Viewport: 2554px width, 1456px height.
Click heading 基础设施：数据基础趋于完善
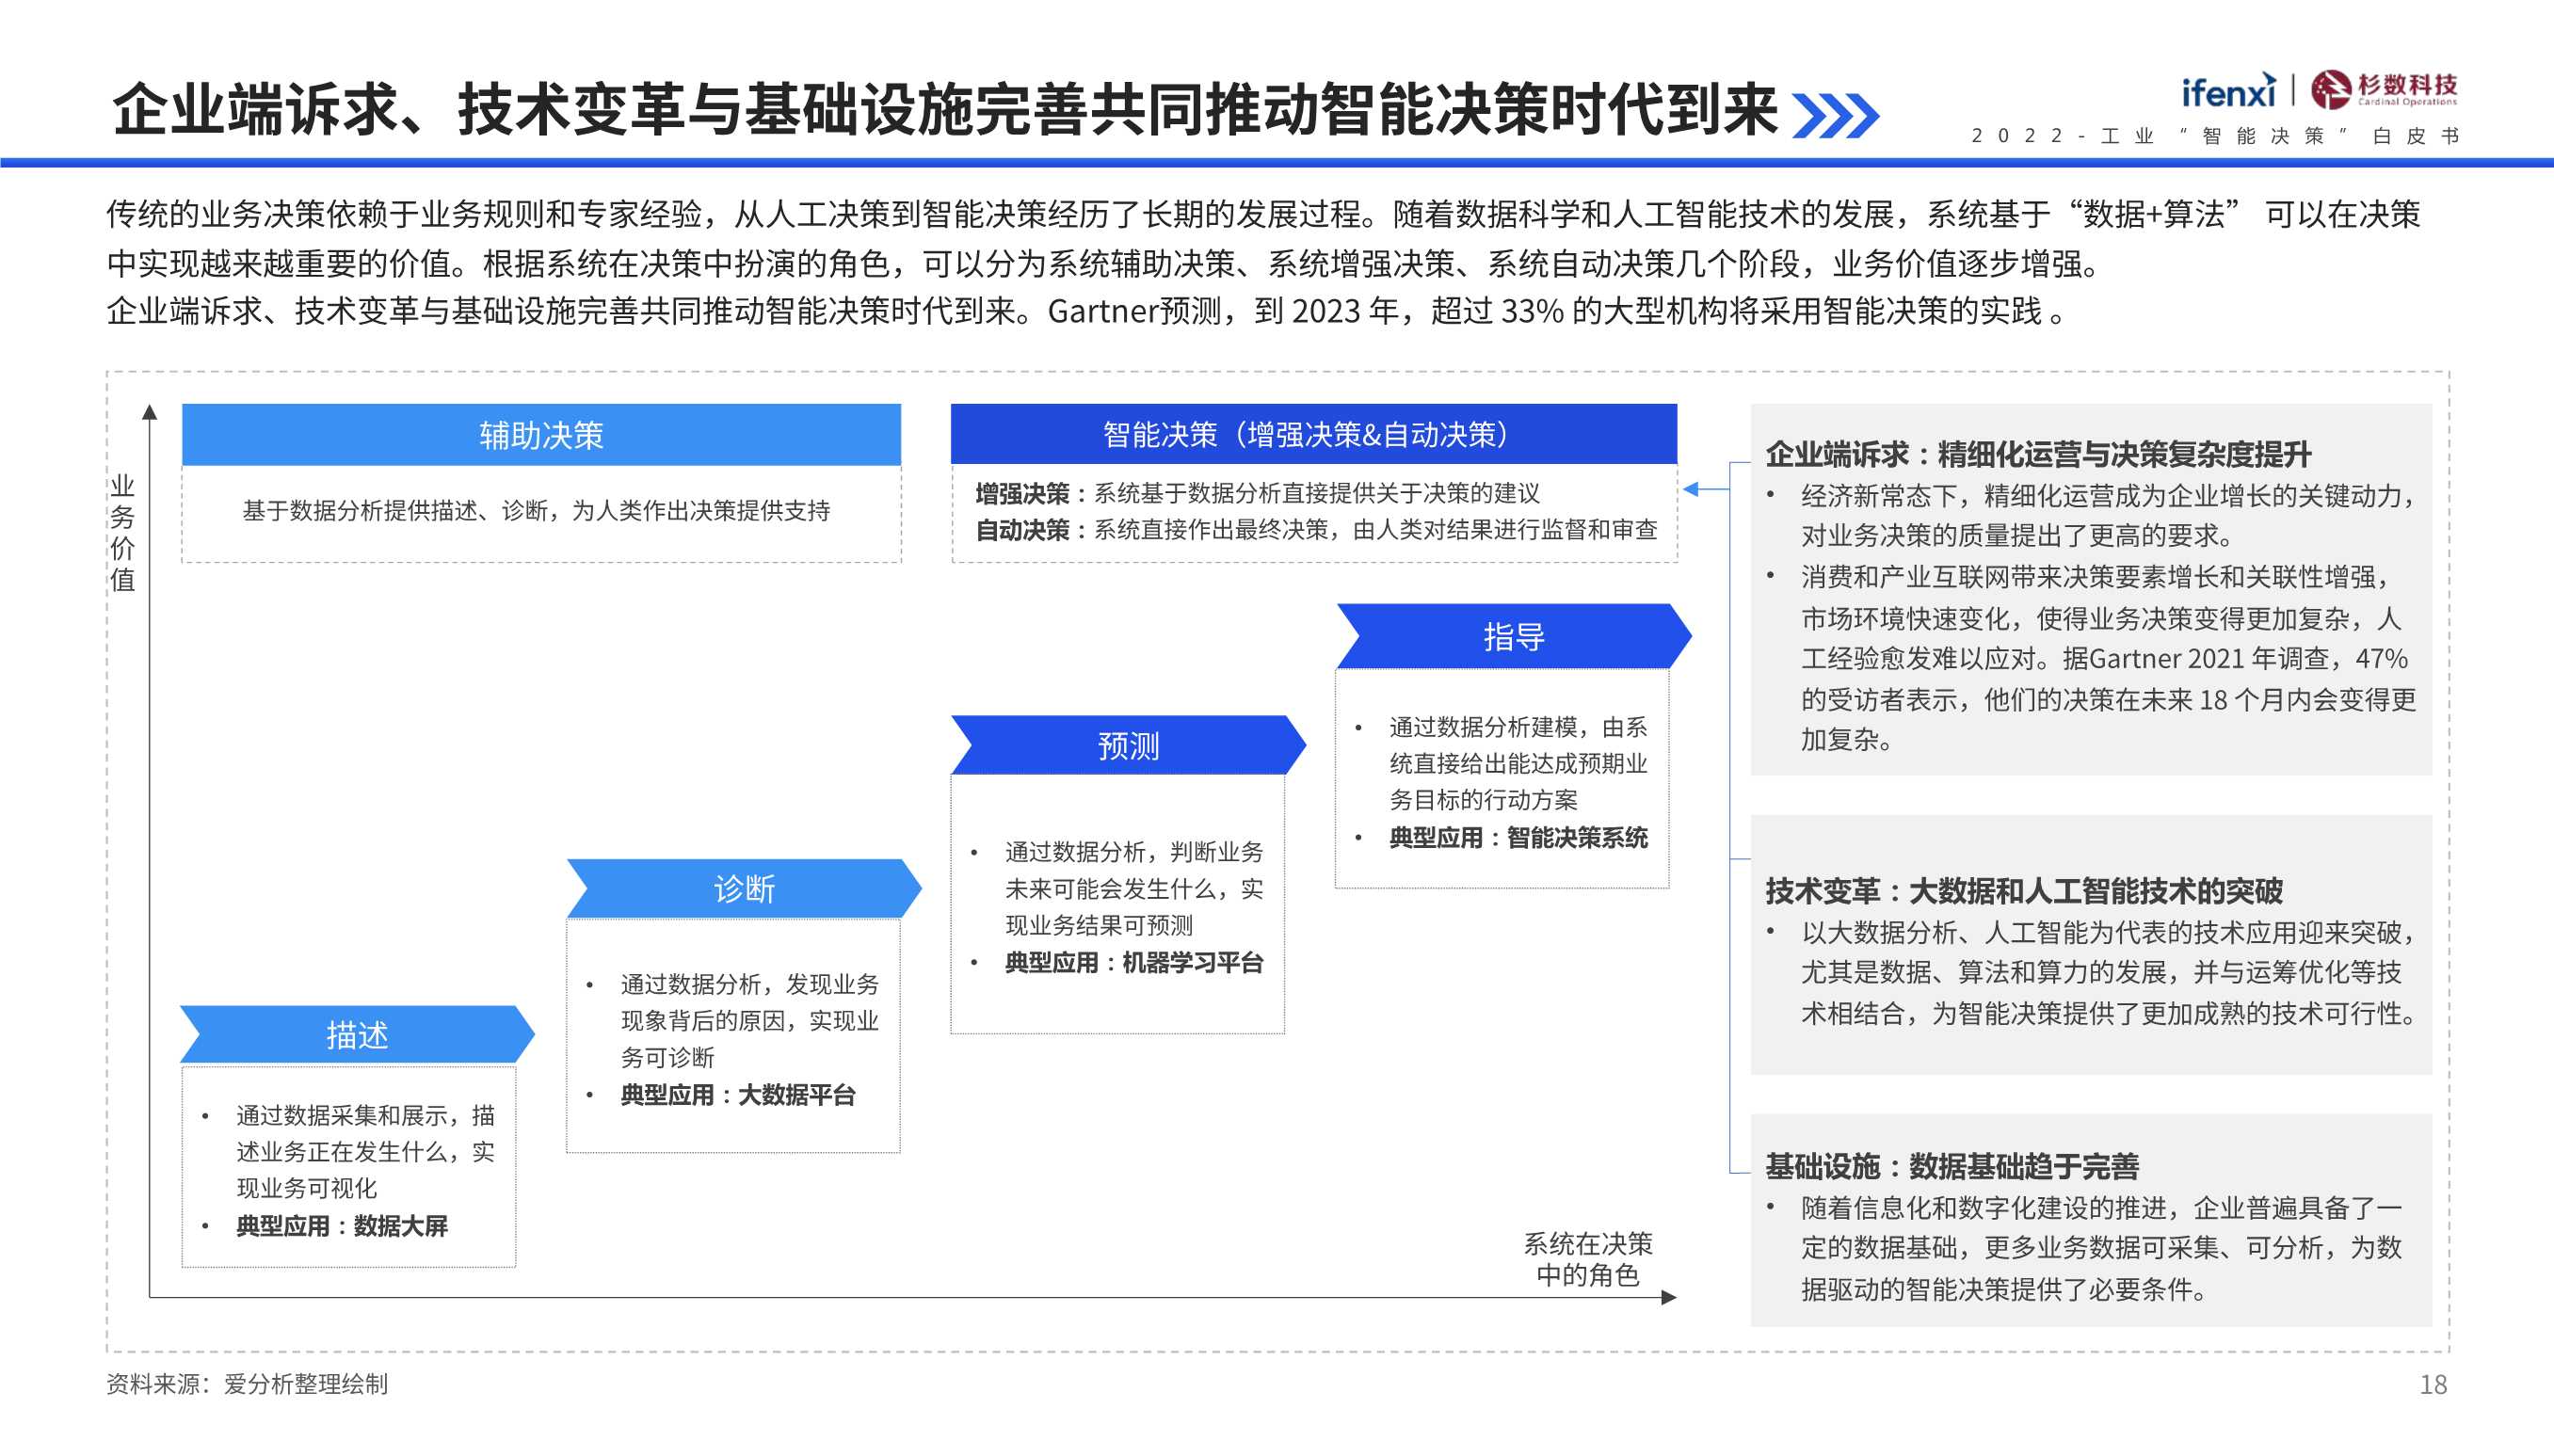[x=1952, y=1167]
